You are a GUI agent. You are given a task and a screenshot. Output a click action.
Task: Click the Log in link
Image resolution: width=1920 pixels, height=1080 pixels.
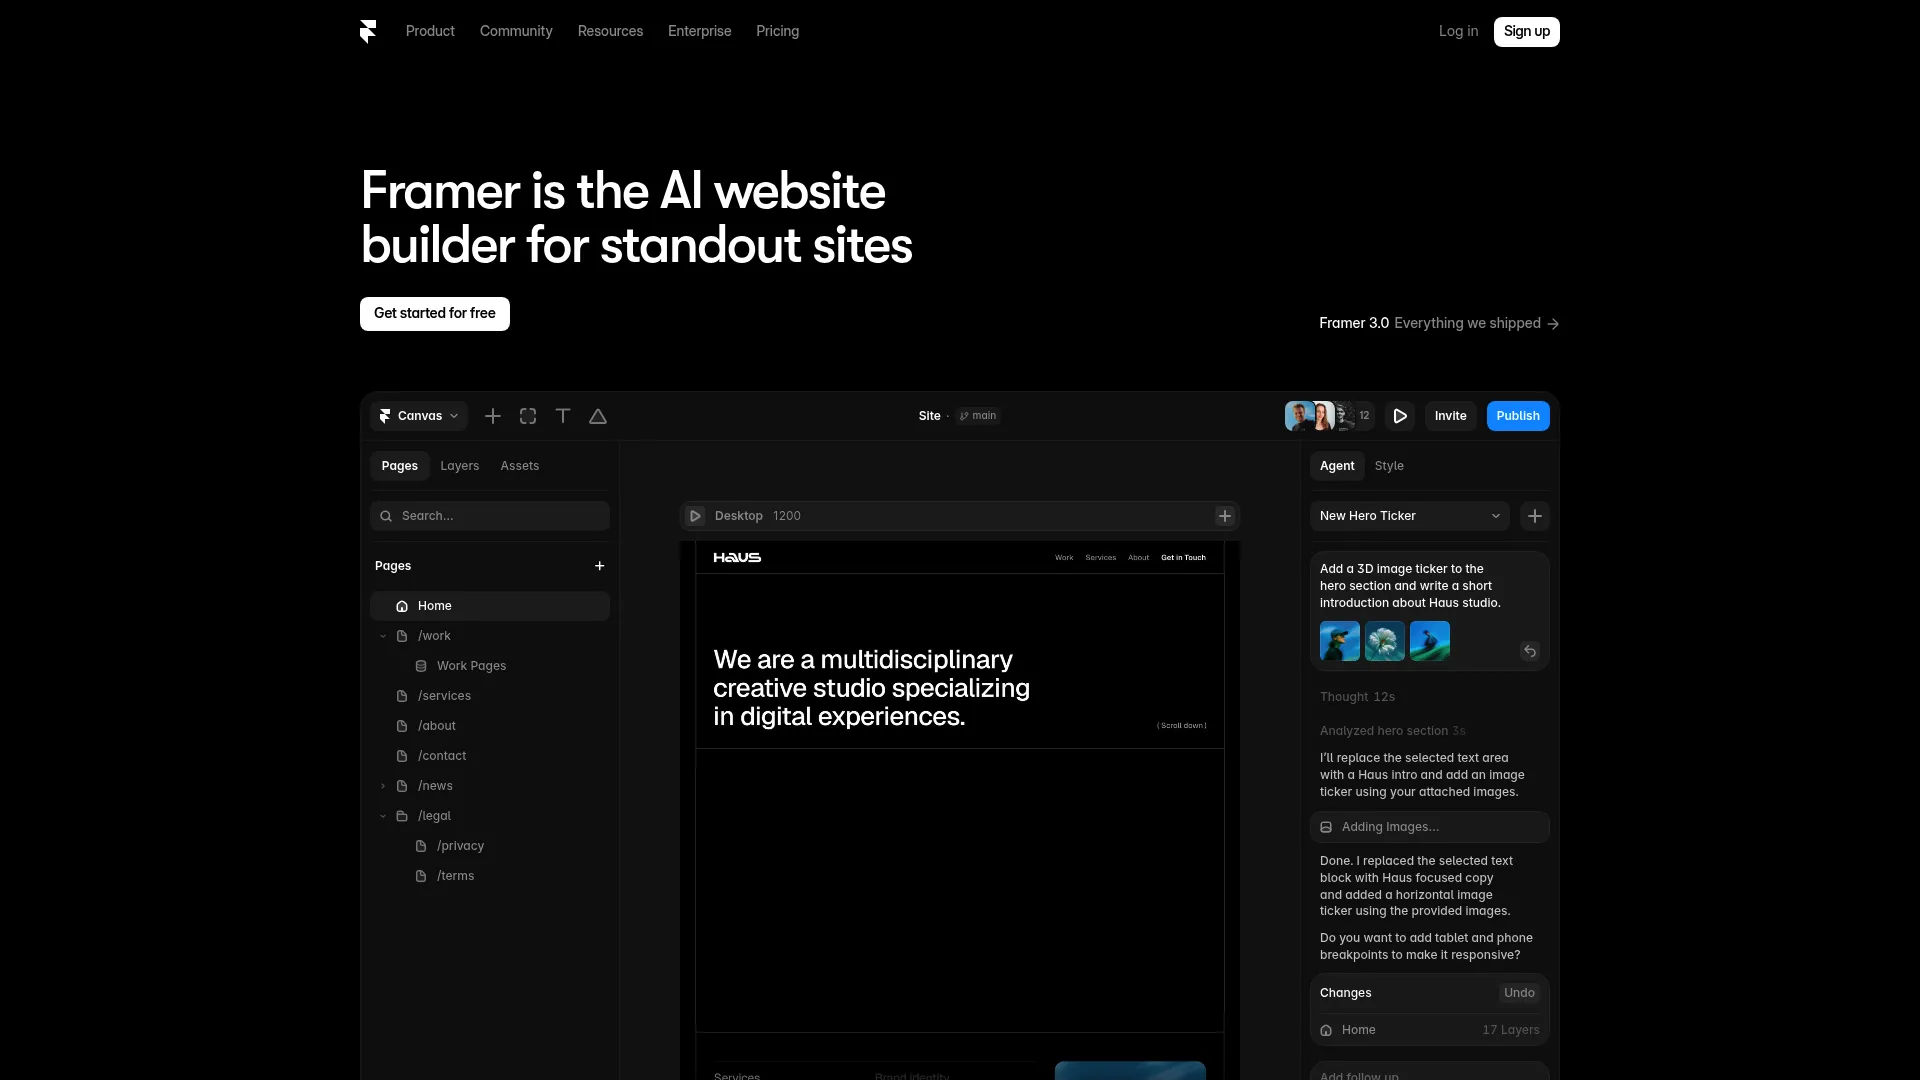[1458, 31]
